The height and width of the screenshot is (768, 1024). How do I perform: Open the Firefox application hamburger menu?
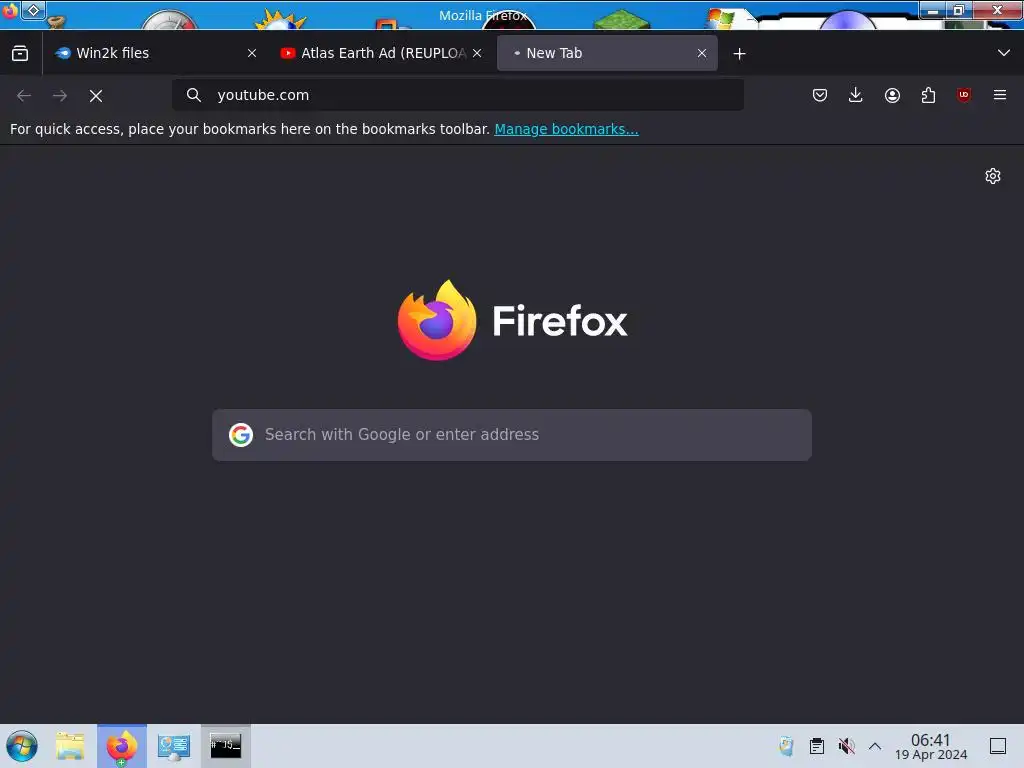(x=1000, y=95)
